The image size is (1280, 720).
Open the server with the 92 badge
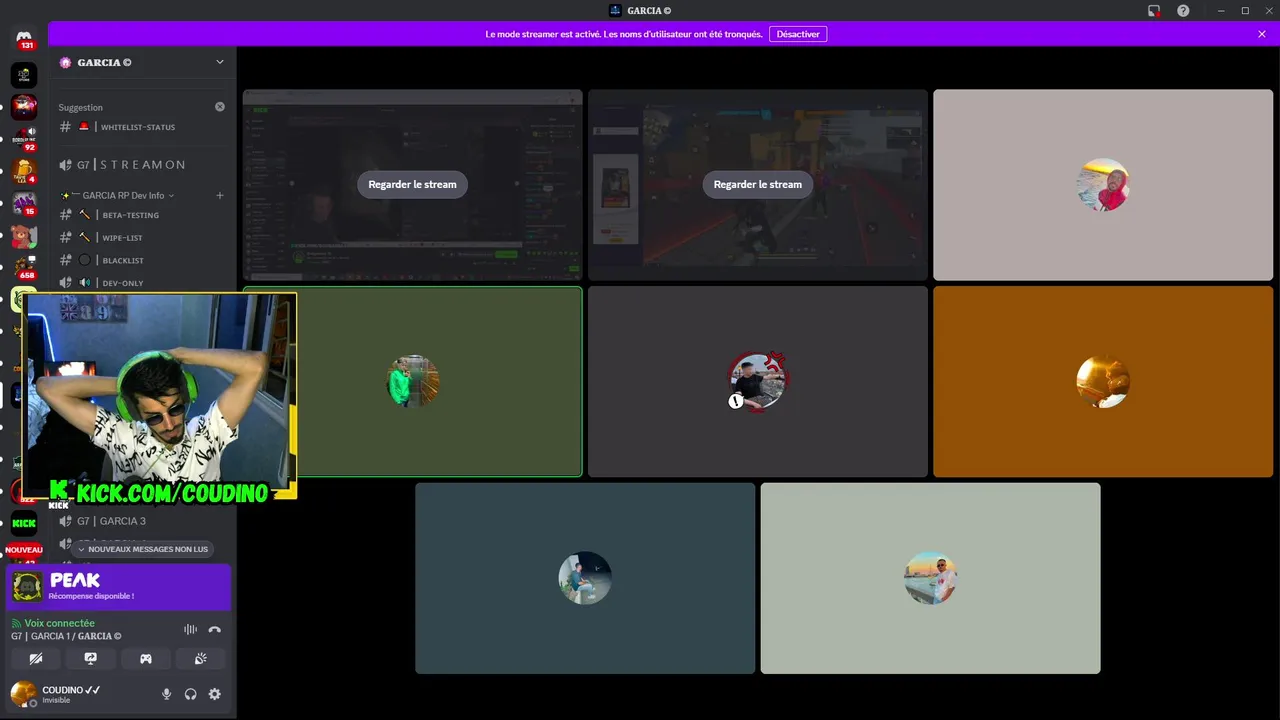(x=24, y=138)
